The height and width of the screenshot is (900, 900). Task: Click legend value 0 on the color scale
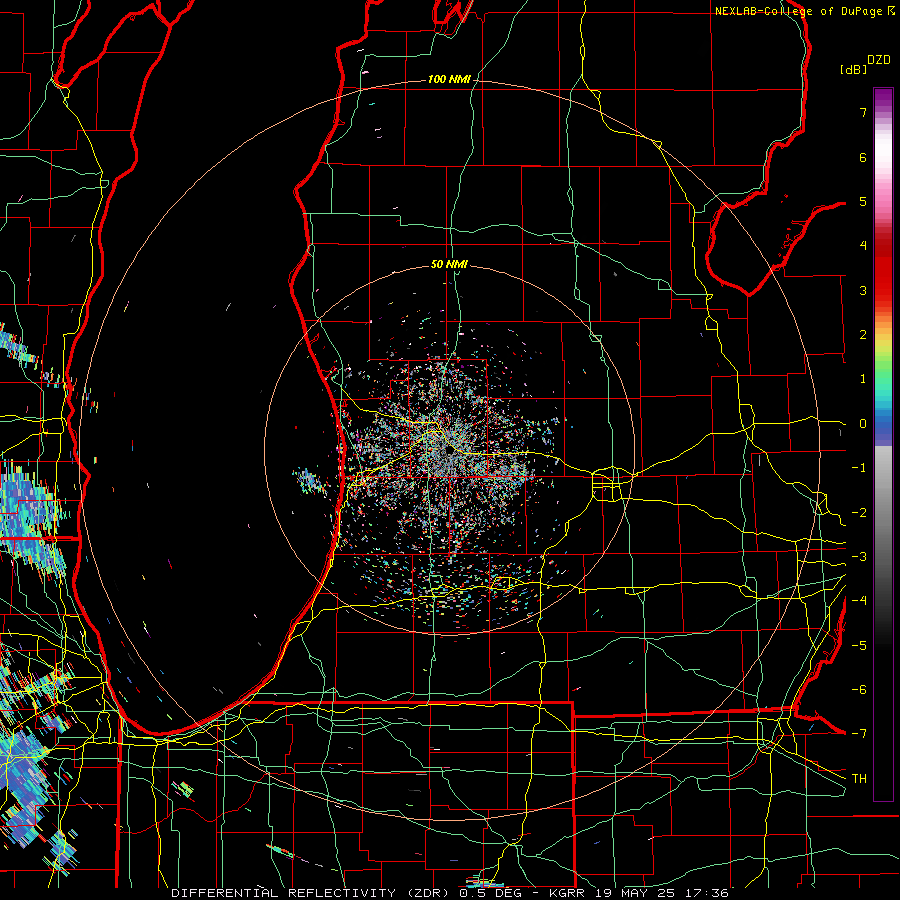point(863,424)
